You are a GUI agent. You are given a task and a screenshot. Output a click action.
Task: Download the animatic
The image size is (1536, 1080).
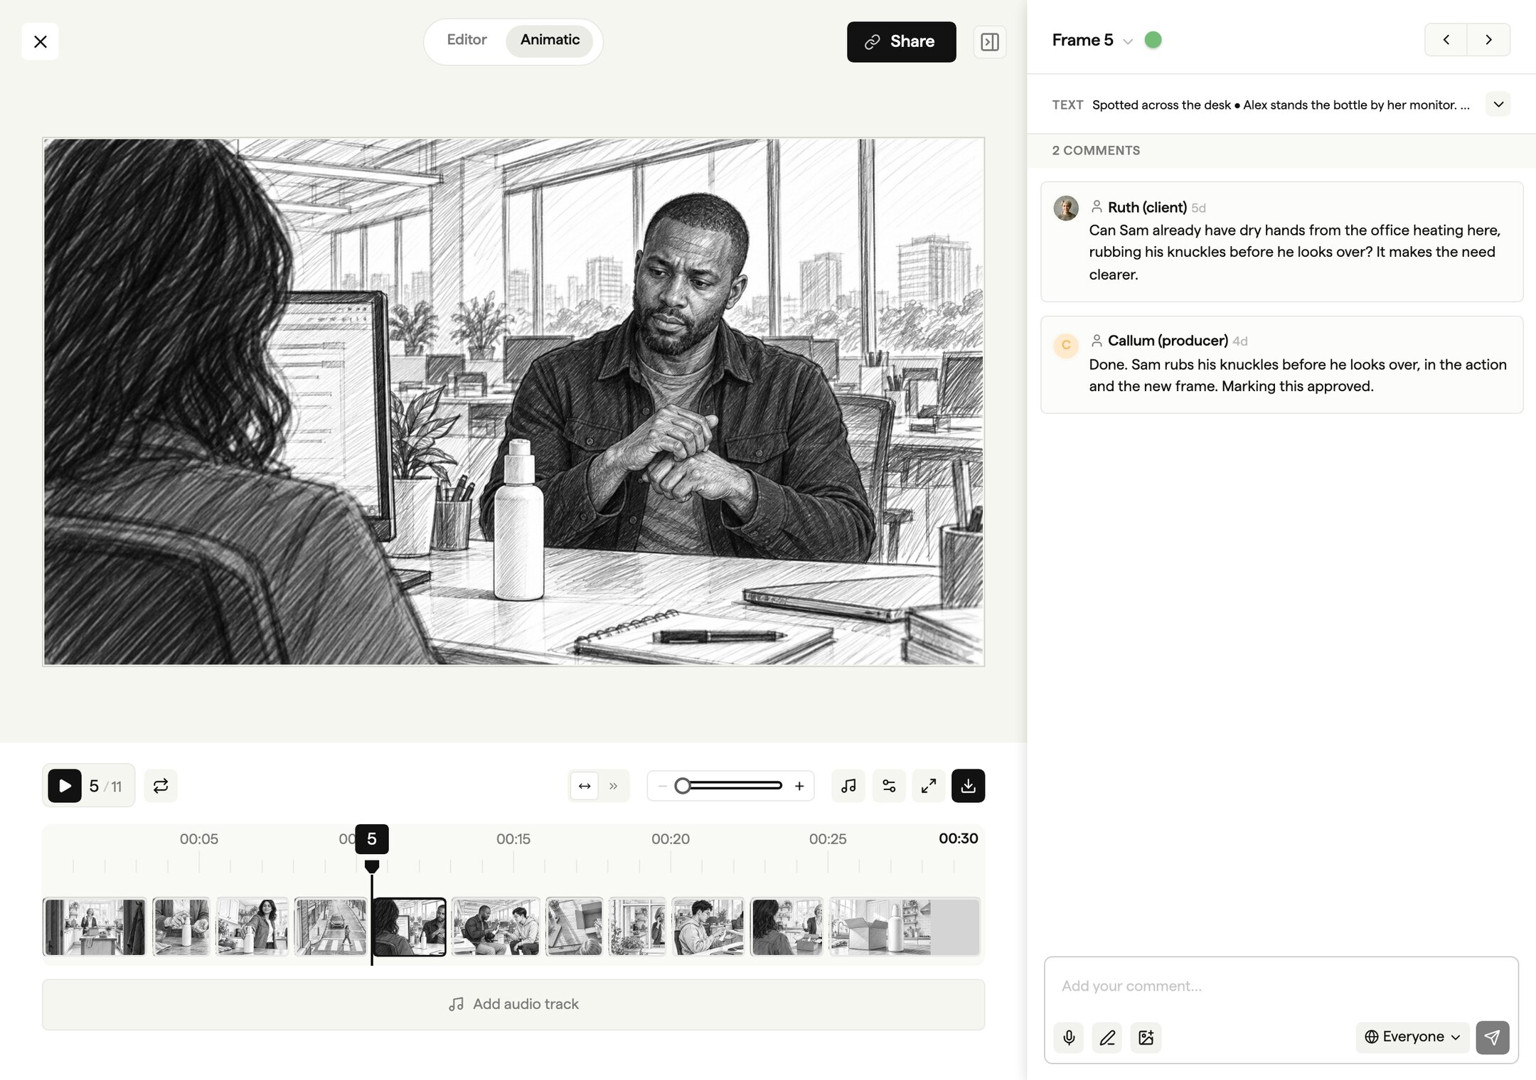tap(968, 786)
